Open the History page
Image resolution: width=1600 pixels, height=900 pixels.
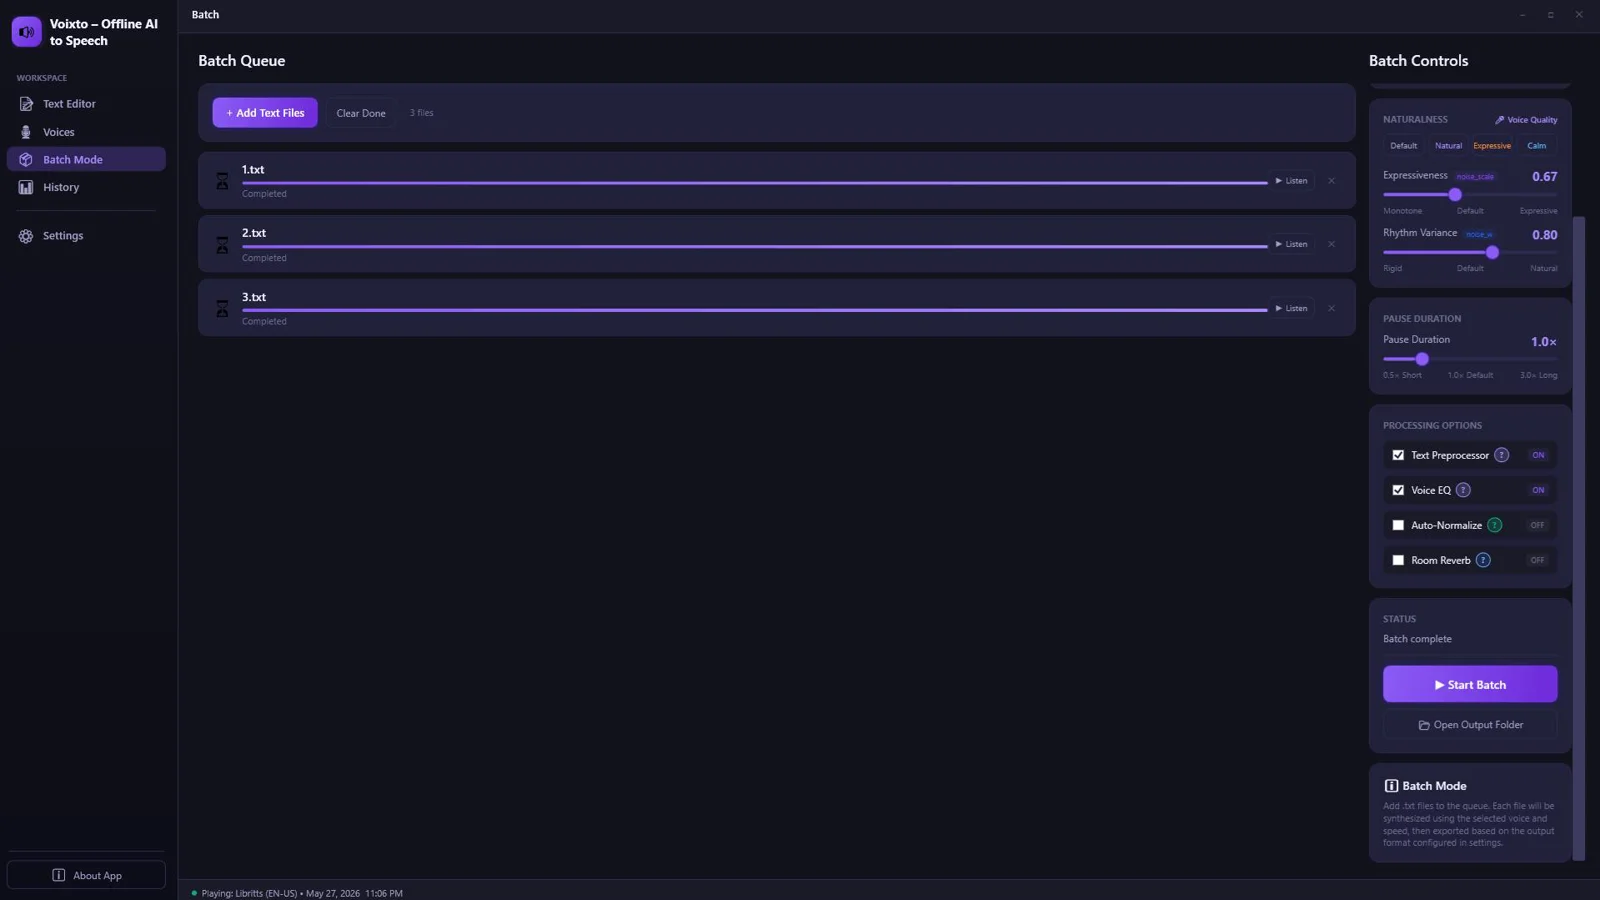point(86,187)
